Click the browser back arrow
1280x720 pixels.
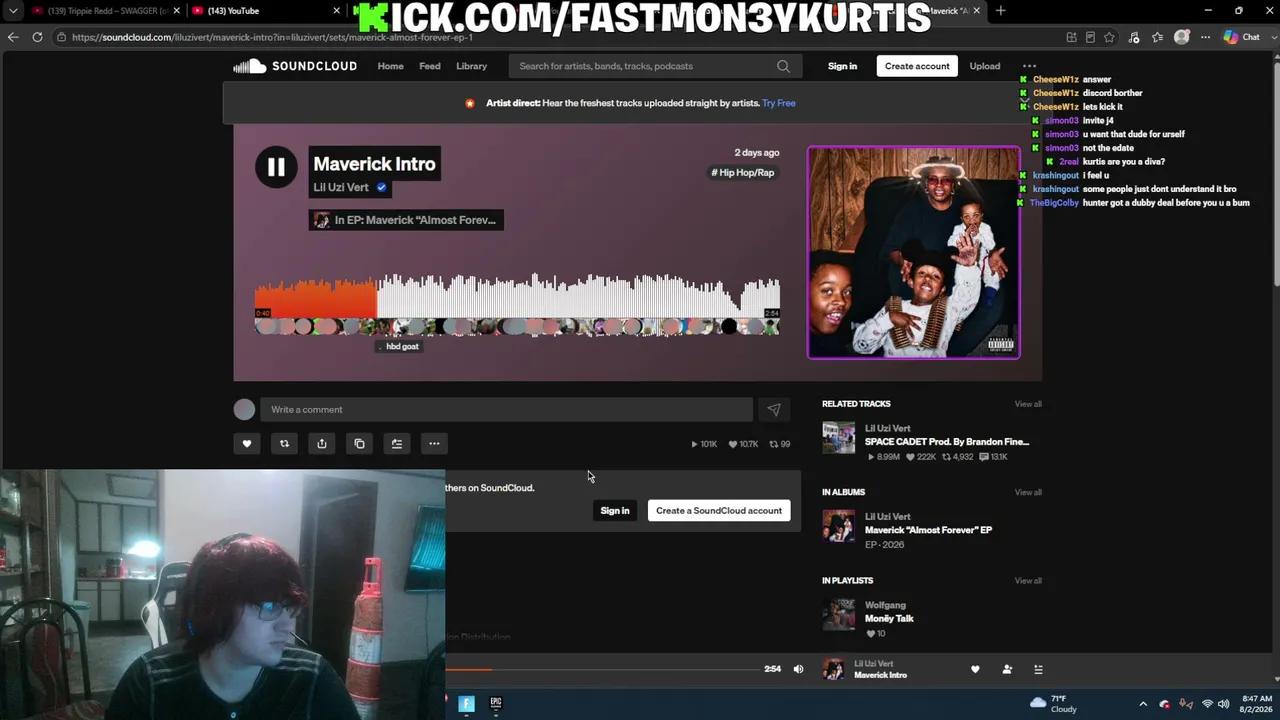tap(13, 37)
